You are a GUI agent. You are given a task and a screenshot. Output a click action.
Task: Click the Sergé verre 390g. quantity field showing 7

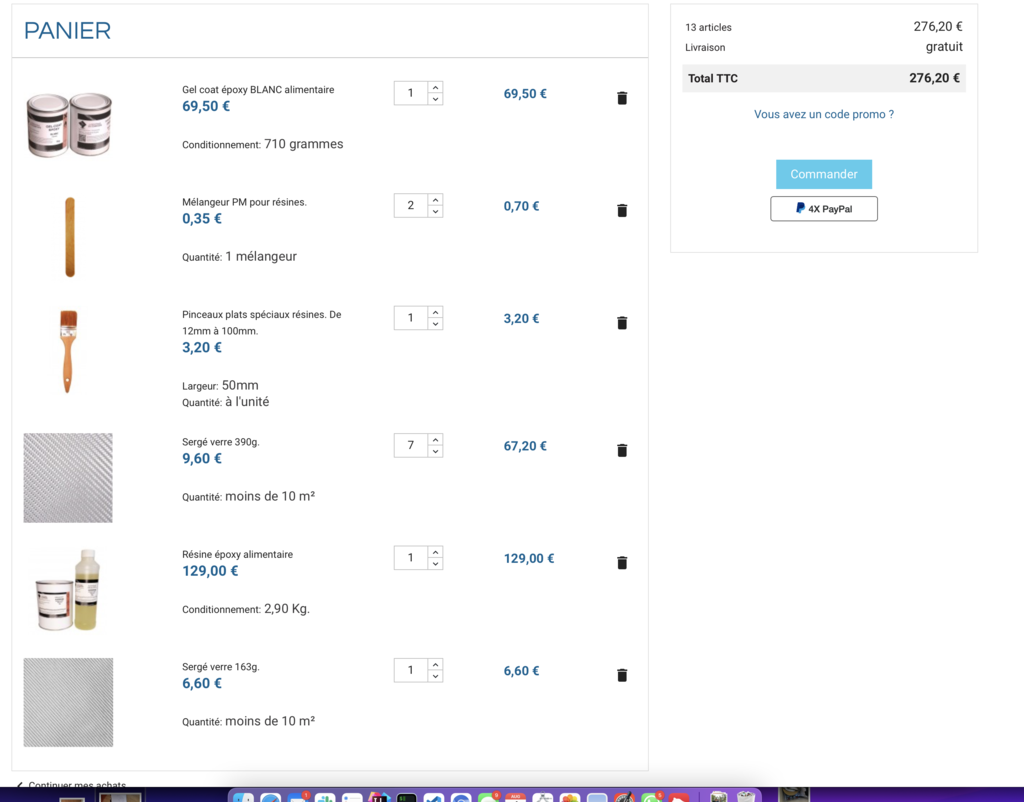click(411, 445)
